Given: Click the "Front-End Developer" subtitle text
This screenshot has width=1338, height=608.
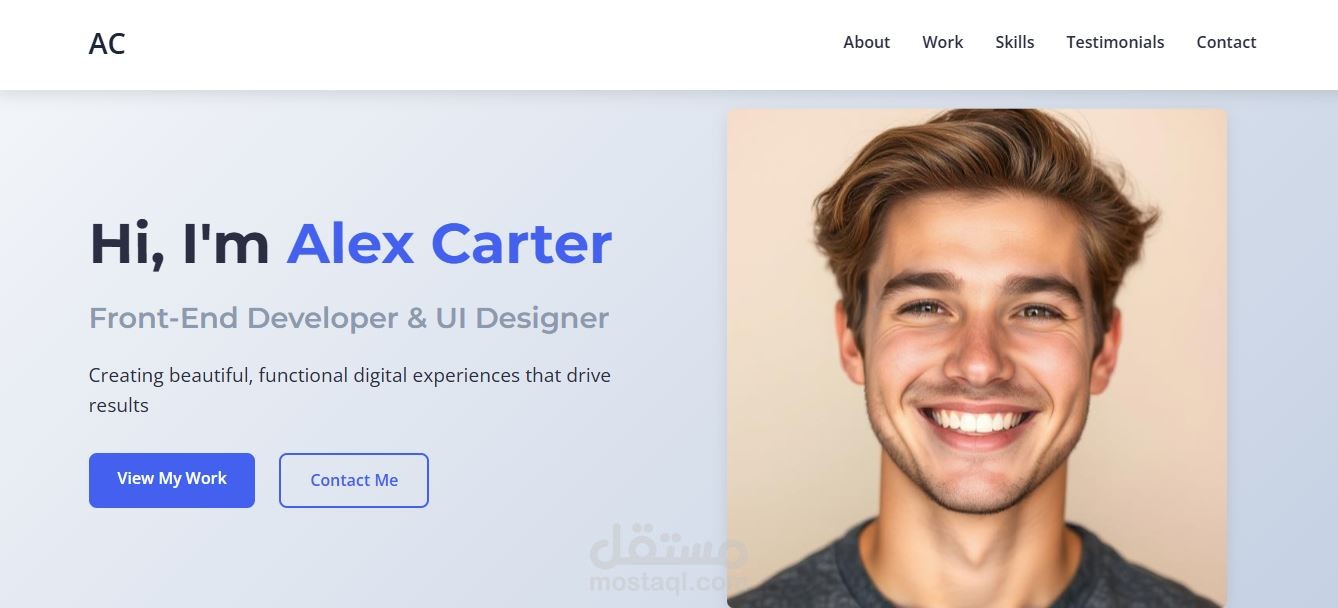Looking at the screenshot, I should coord(243,318).
